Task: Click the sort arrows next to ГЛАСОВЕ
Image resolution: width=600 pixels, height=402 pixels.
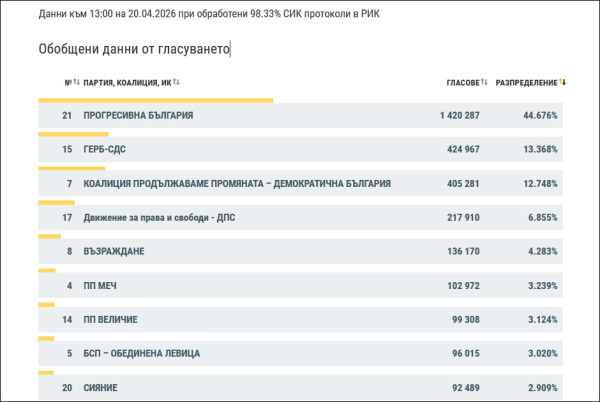Action: [x=484, y=82]
